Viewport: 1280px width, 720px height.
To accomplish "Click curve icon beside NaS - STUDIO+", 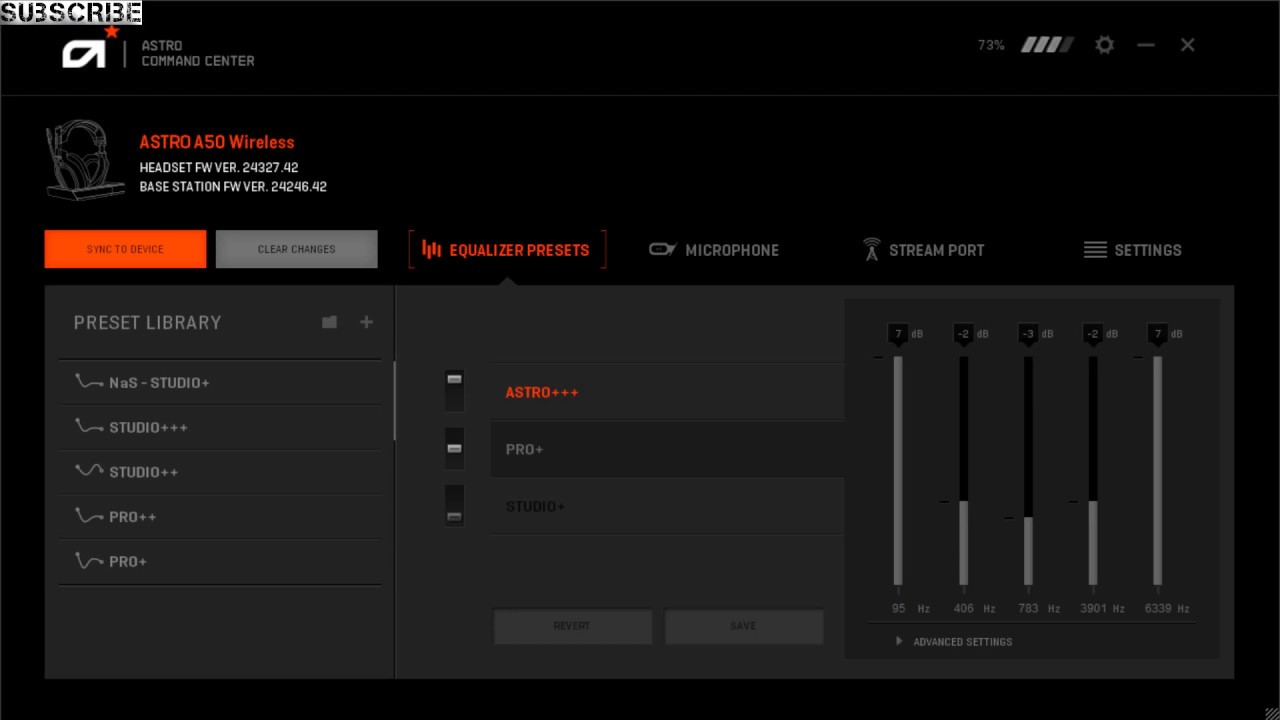I will click(x=89, y=382).
